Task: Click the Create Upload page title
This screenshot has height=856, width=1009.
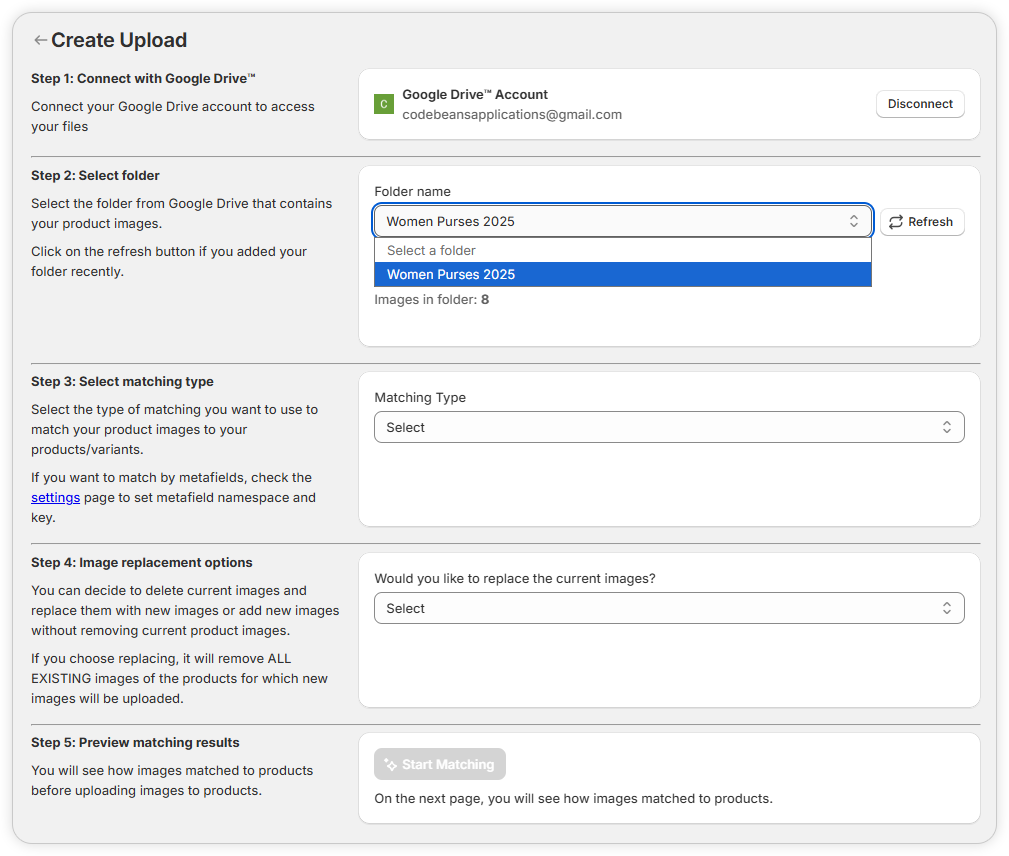Action: coord(119,40)
